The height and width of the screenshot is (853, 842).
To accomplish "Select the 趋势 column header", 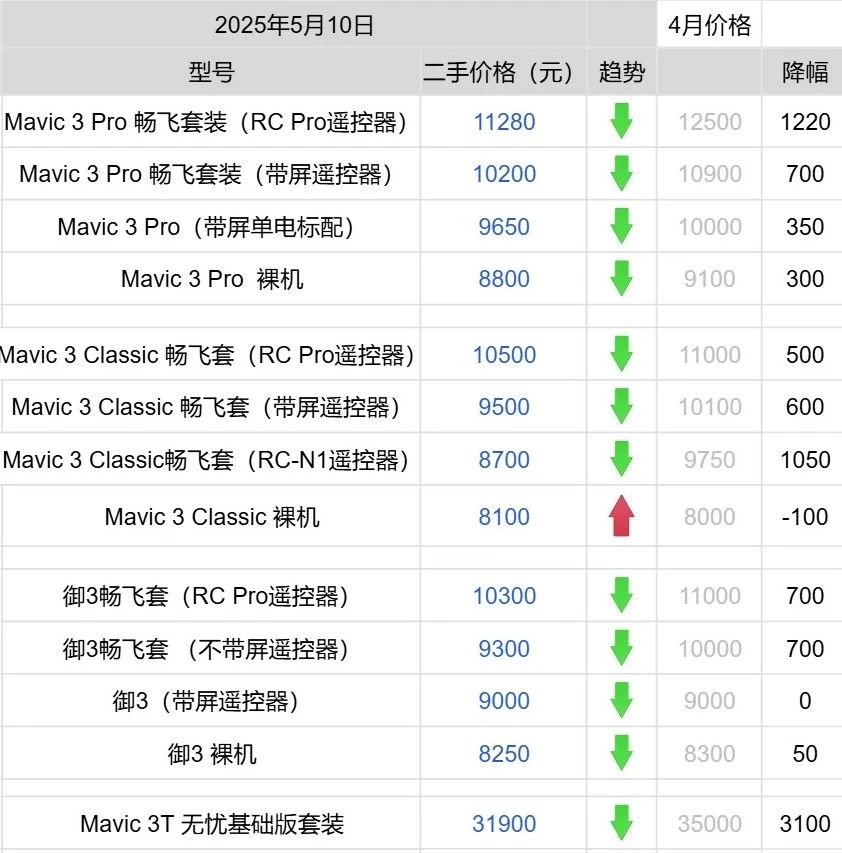I will (622, 72).
